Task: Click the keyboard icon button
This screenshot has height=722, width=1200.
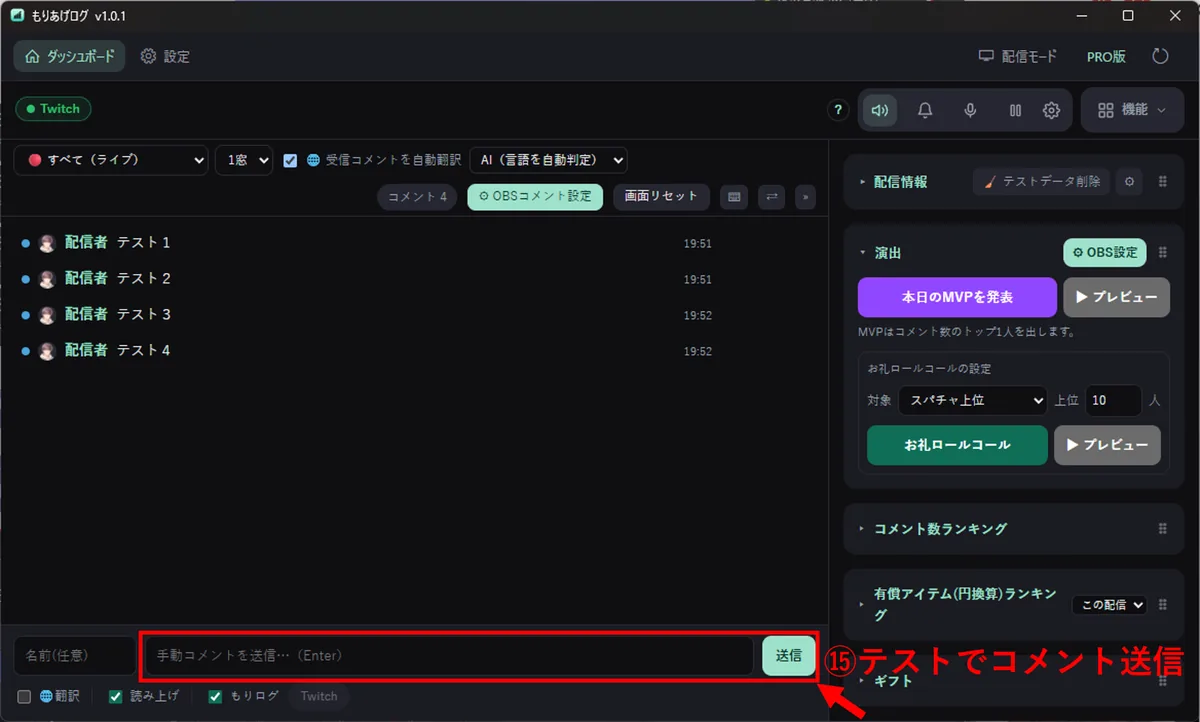Action: coord(734,197)
